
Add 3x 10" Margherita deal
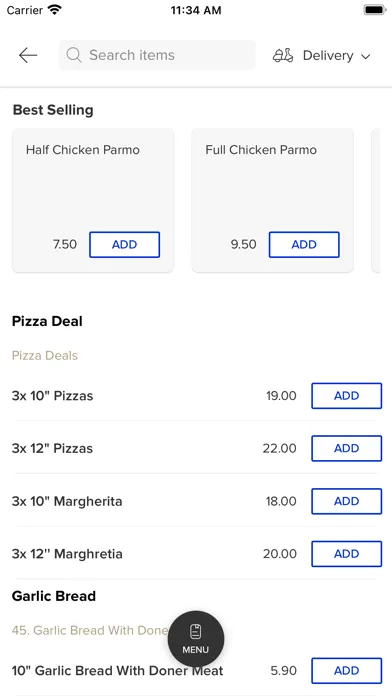tap(346, 501)
